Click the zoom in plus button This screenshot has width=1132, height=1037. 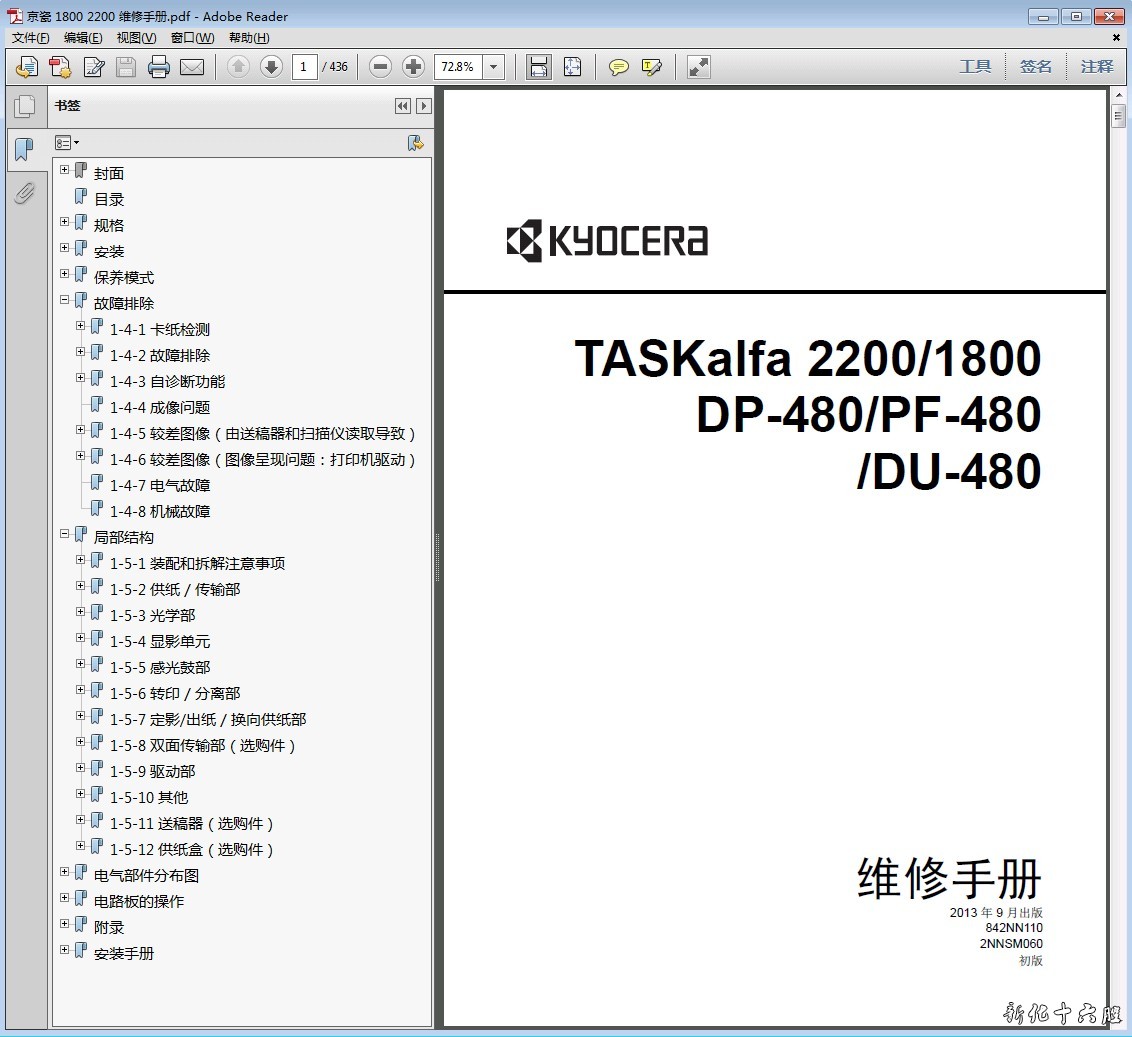click(413, 67)
